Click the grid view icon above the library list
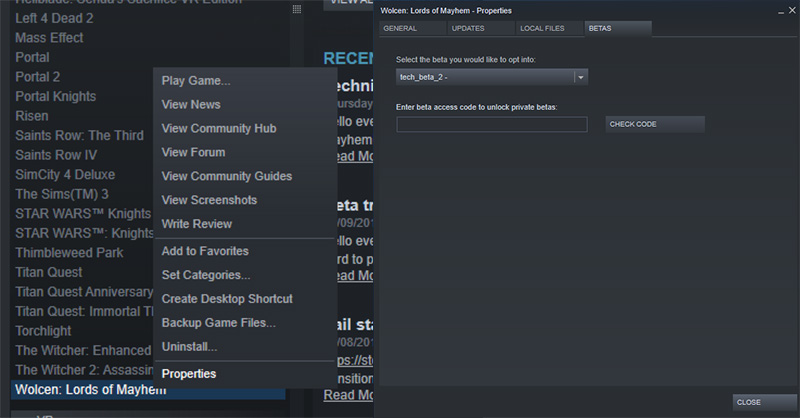Screen dimensions: 800x418 tap(296, 9)
